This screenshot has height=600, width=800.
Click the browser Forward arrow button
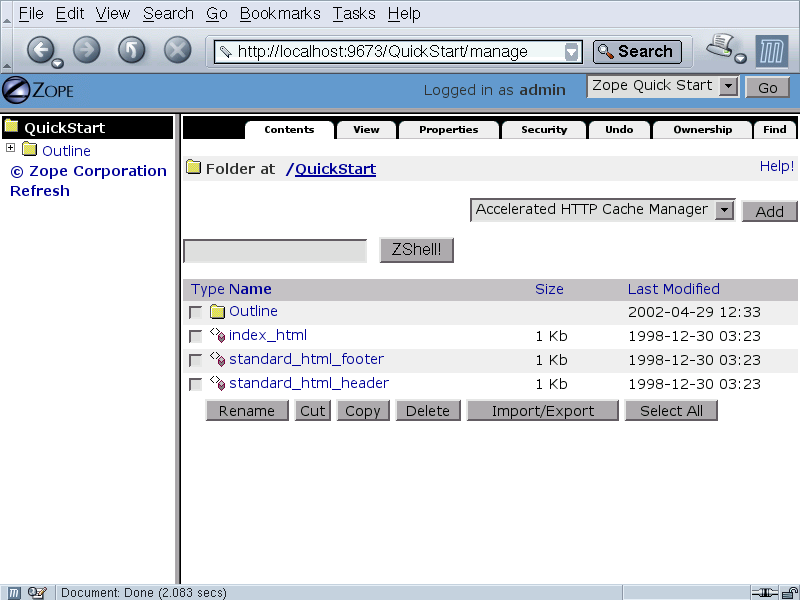click(x=87, y=50)
